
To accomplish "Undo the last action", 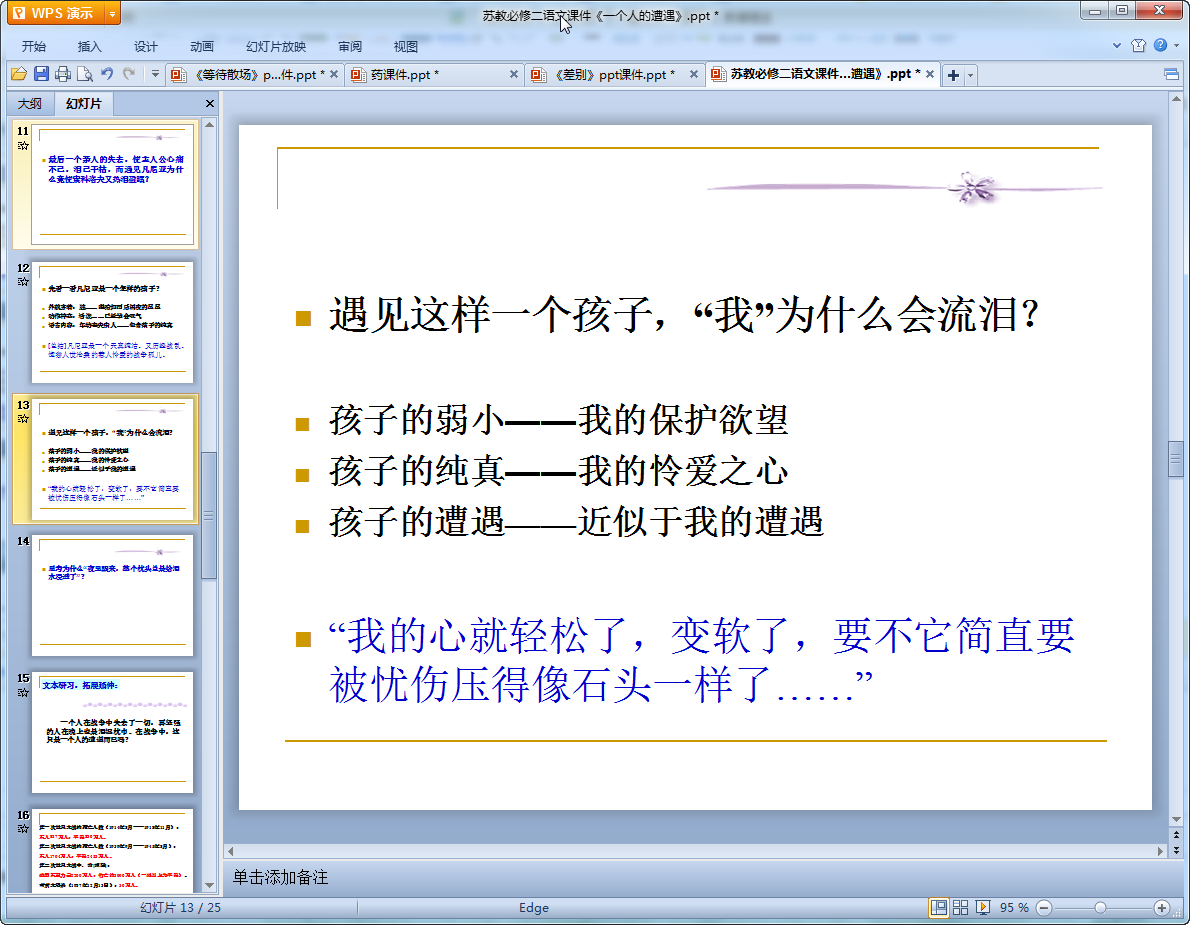I will click(107, 74).
